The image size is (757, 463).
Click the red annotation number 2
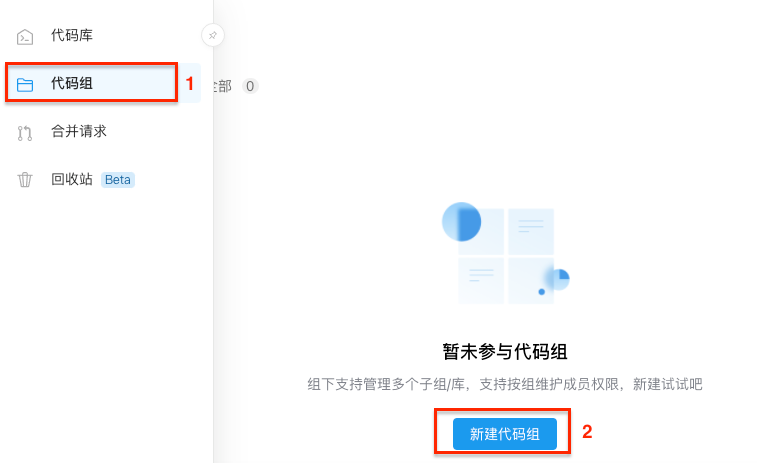tap(587, 432)
